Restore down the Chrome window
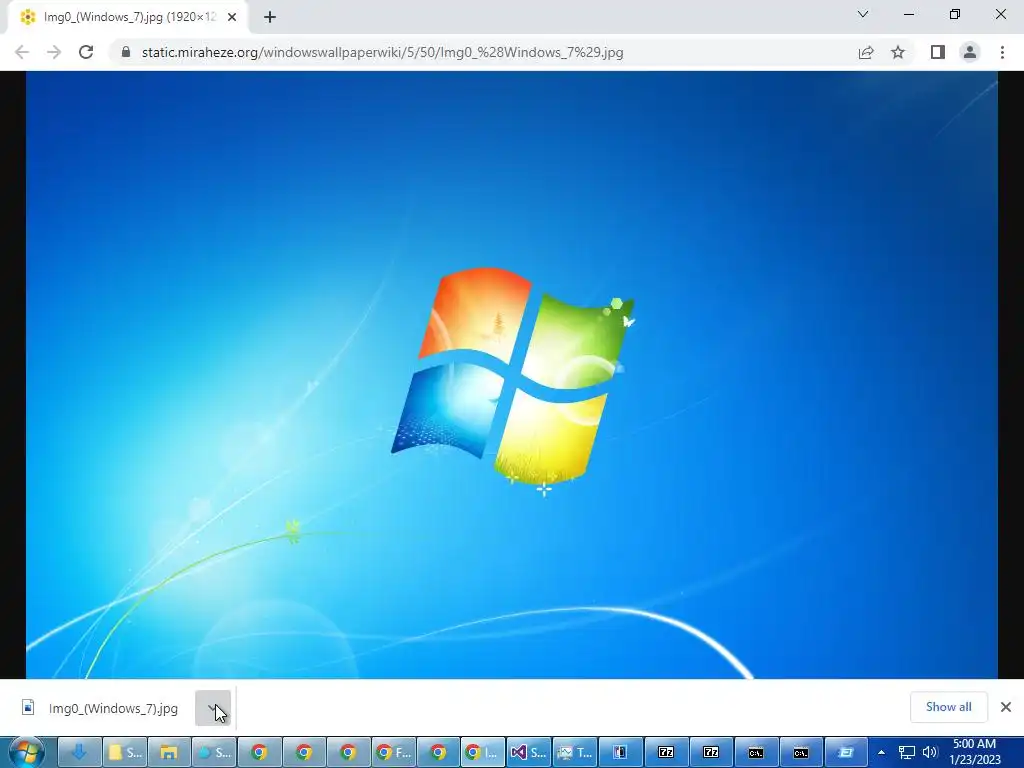Image resolution: width=1024 pixels, height=768 pixels. [x=955, y=14]
